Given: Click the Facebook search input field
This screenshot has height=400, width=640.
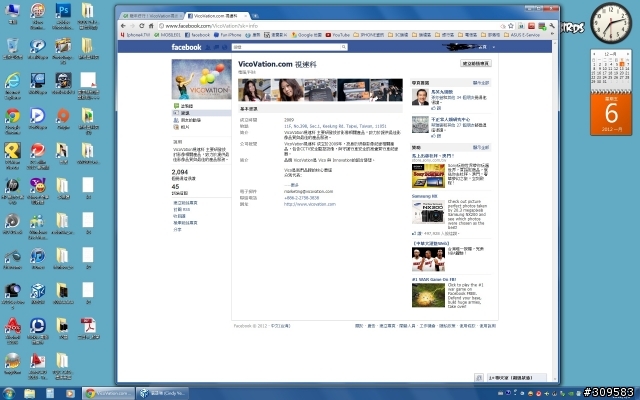Looking at the screenshot, I should click(287, 47).
